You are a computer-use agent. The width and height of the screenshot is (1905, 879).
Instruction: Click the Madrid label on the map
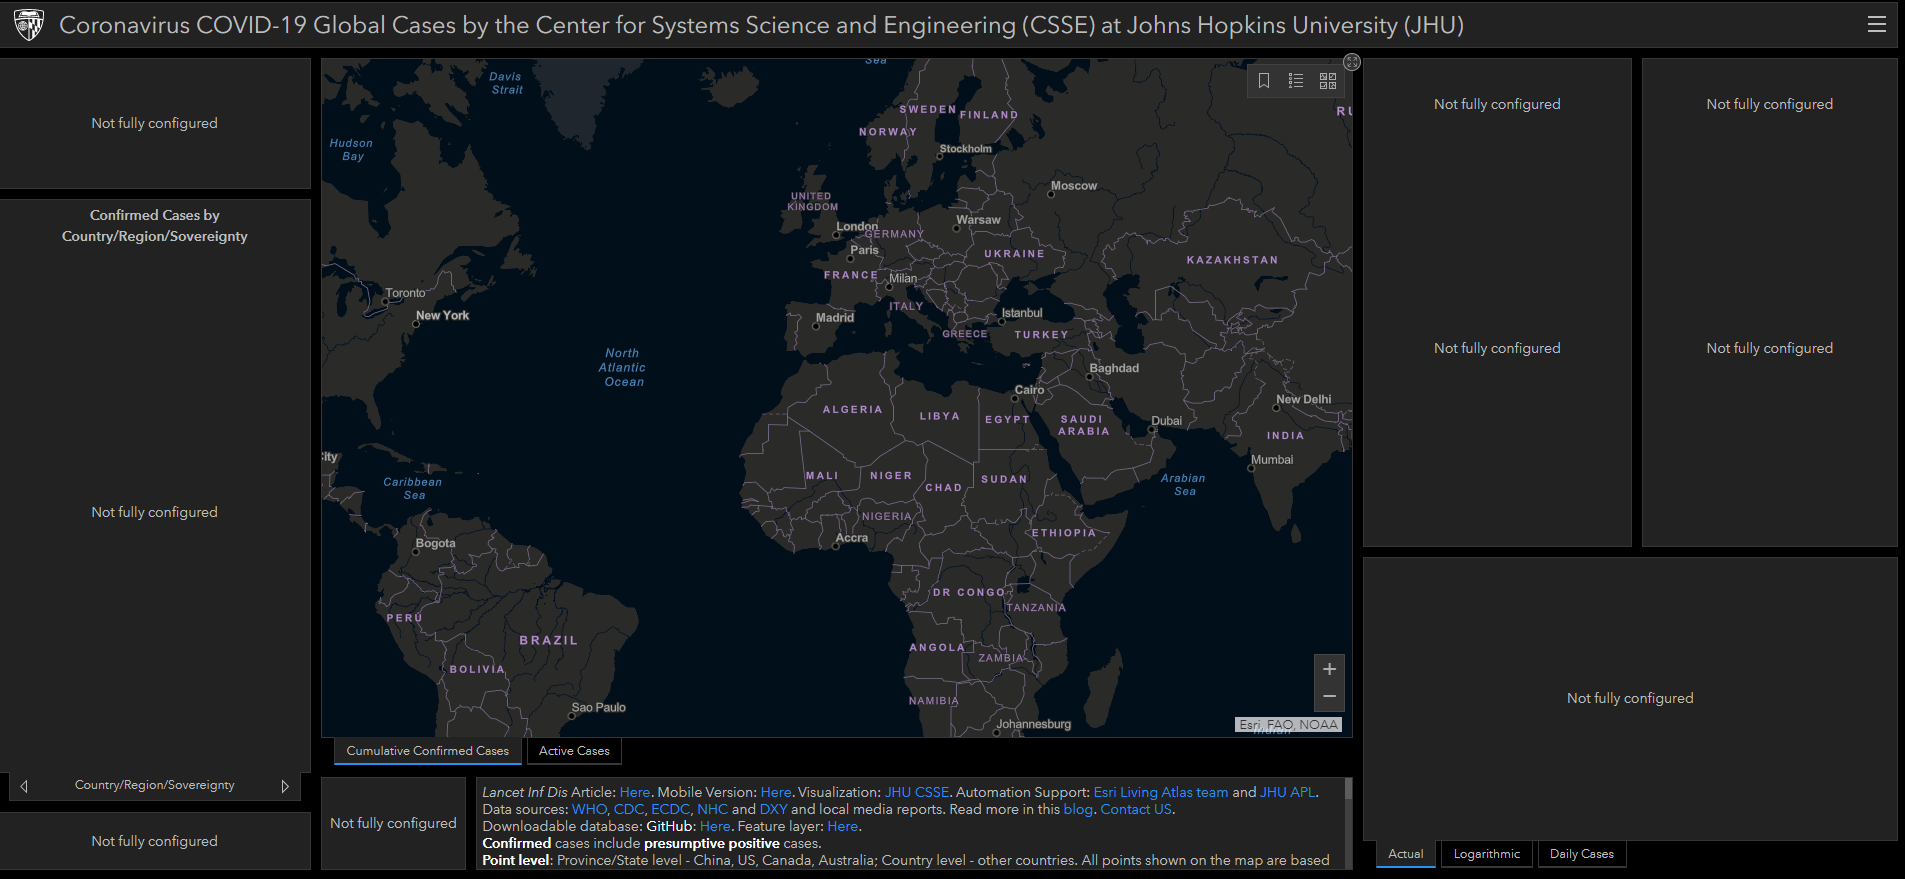[x=834, y=318]
